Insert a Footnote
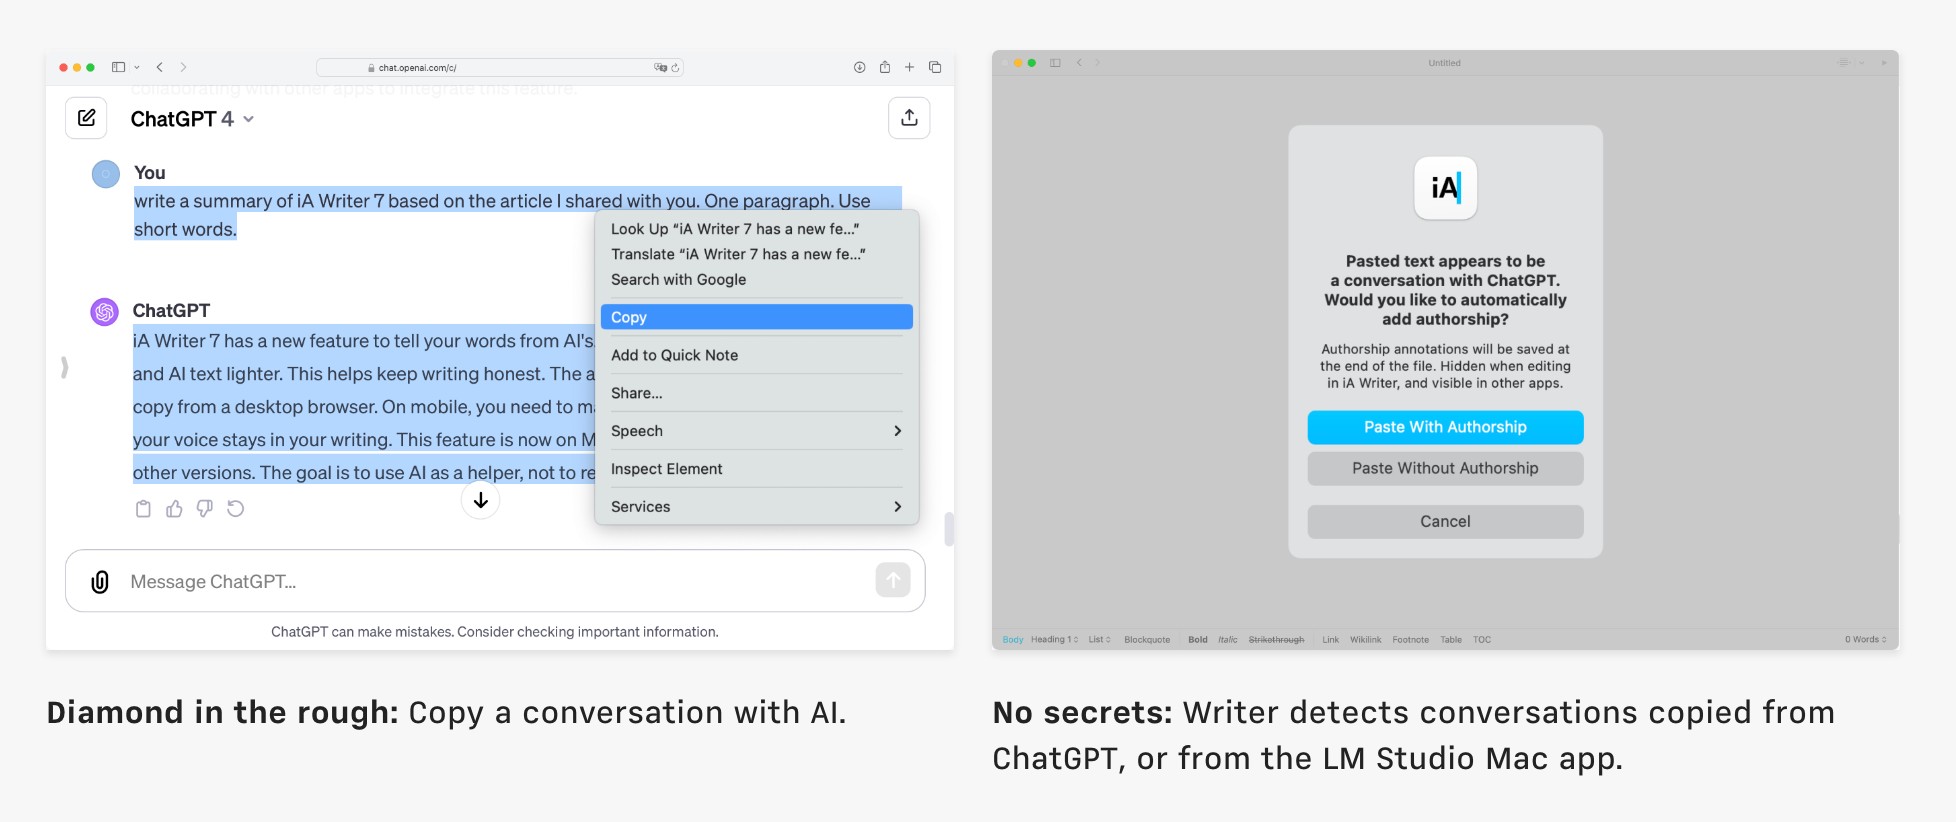 [x=1410, y=640]
